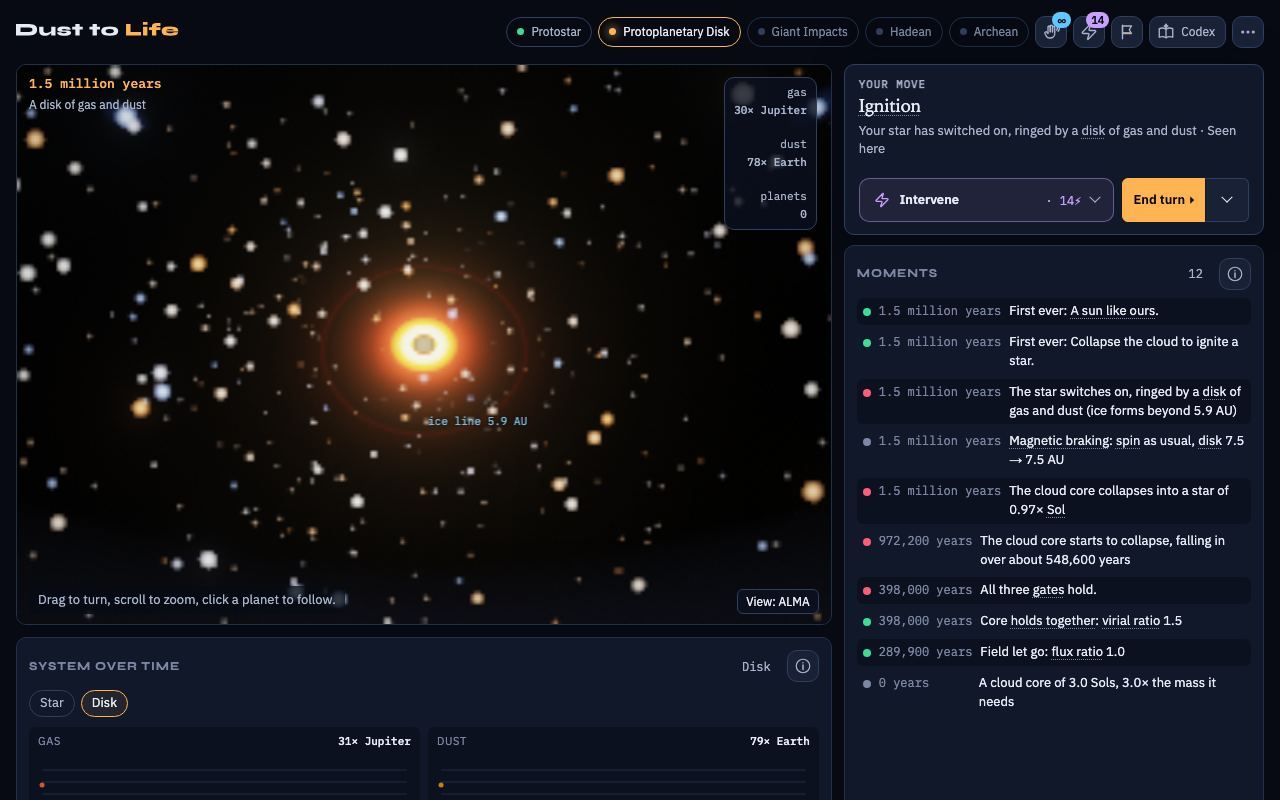Click the Dust to Life logo
1280x800 pixels.
click(97, 30)
